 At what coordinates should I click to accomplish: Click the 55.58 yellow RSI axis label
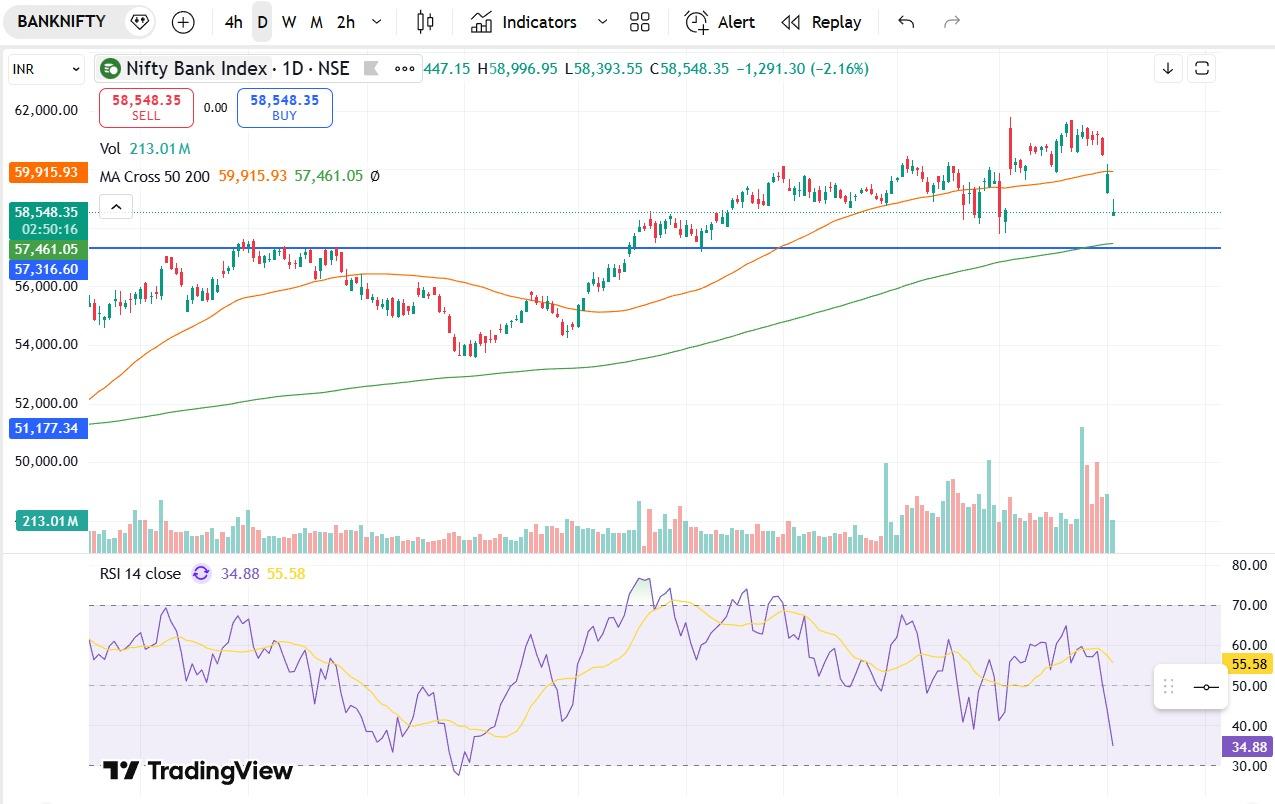pos(1246,664)
